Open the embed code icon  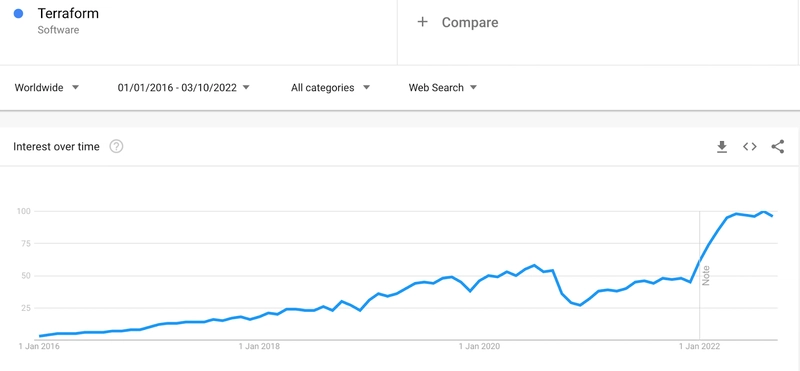click(749, 147)
